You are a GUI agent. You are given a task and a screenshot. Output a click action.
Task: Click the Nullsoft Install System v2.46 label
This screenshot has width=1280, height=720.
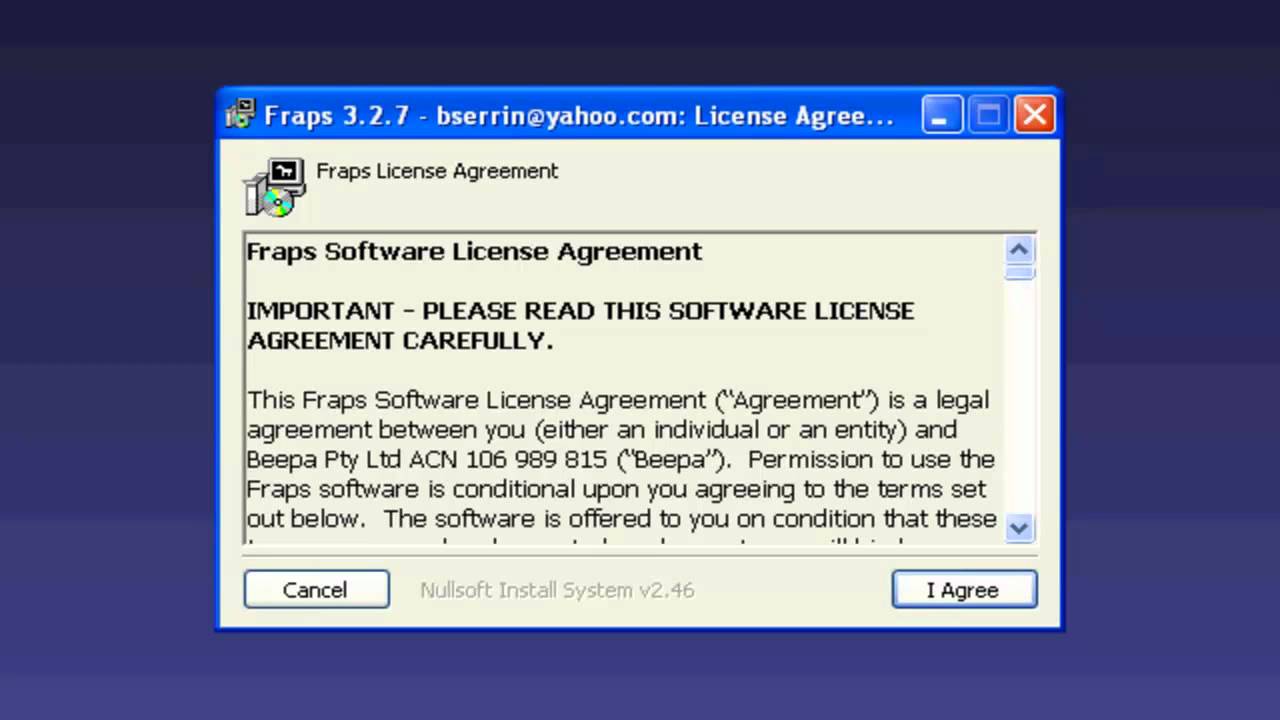(557, 590)
